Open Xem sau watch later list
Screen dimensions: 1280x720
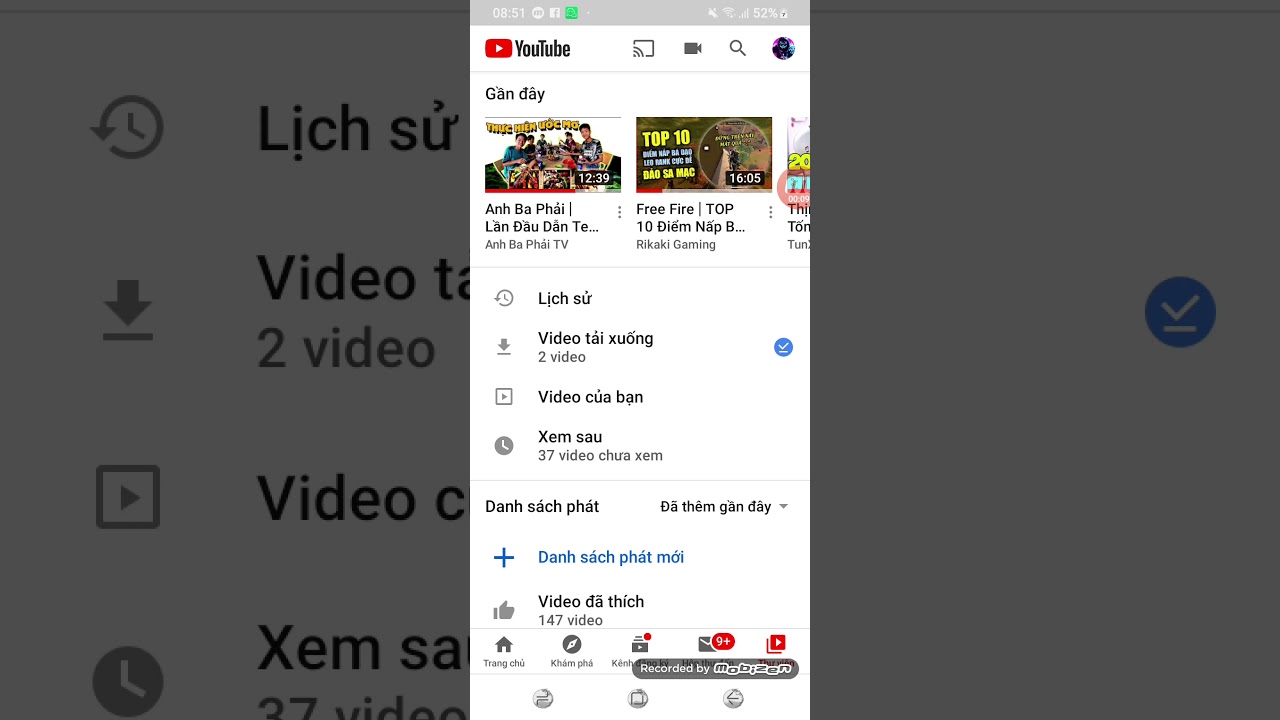point(640,445)
